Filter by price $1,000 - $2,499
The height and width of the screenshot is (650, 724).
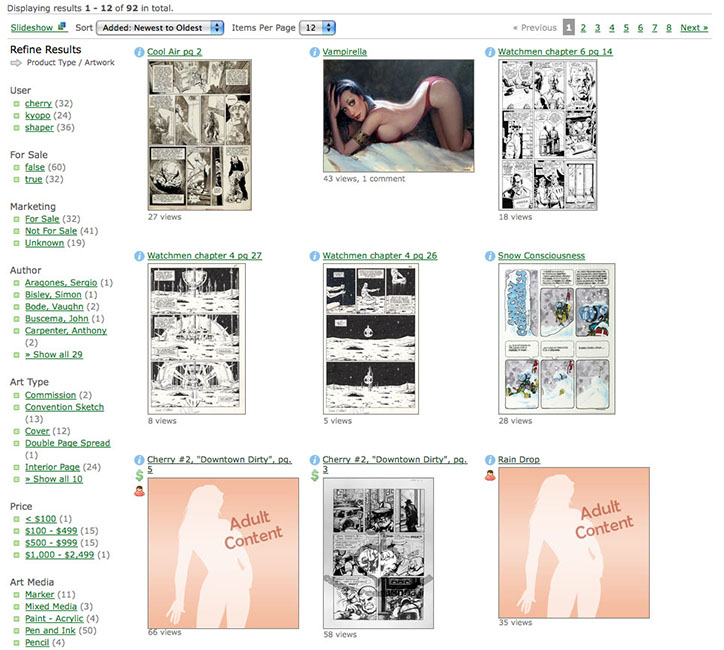click(60, 555)
